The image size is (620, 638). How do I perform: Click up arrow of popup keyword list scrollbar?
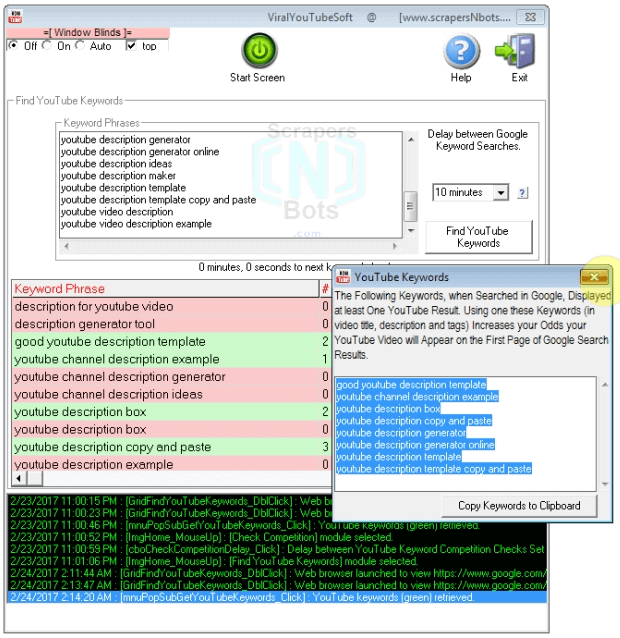tap(605, 385)
